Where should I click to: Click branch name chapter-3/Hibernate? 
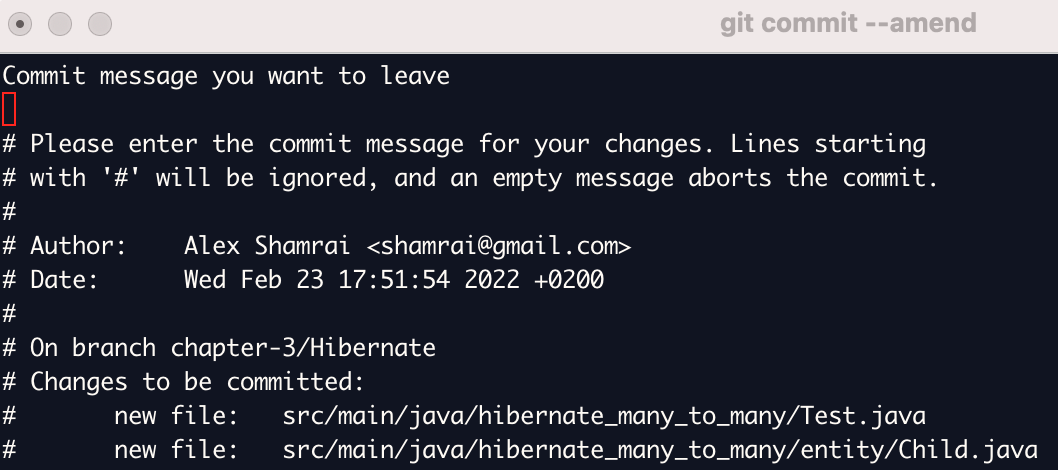pos(303,348)
